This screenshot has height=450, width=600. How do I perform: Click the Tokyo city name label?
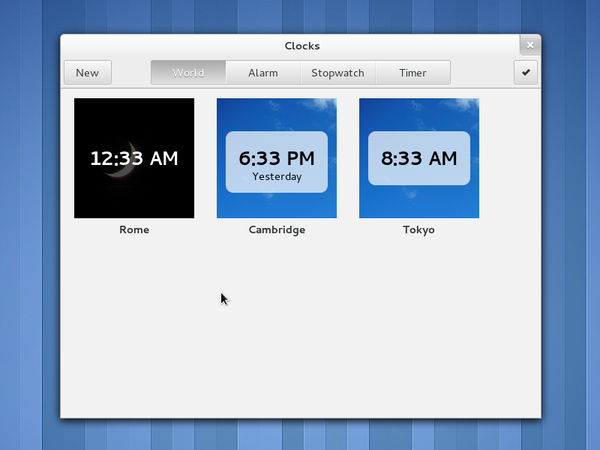418,230
